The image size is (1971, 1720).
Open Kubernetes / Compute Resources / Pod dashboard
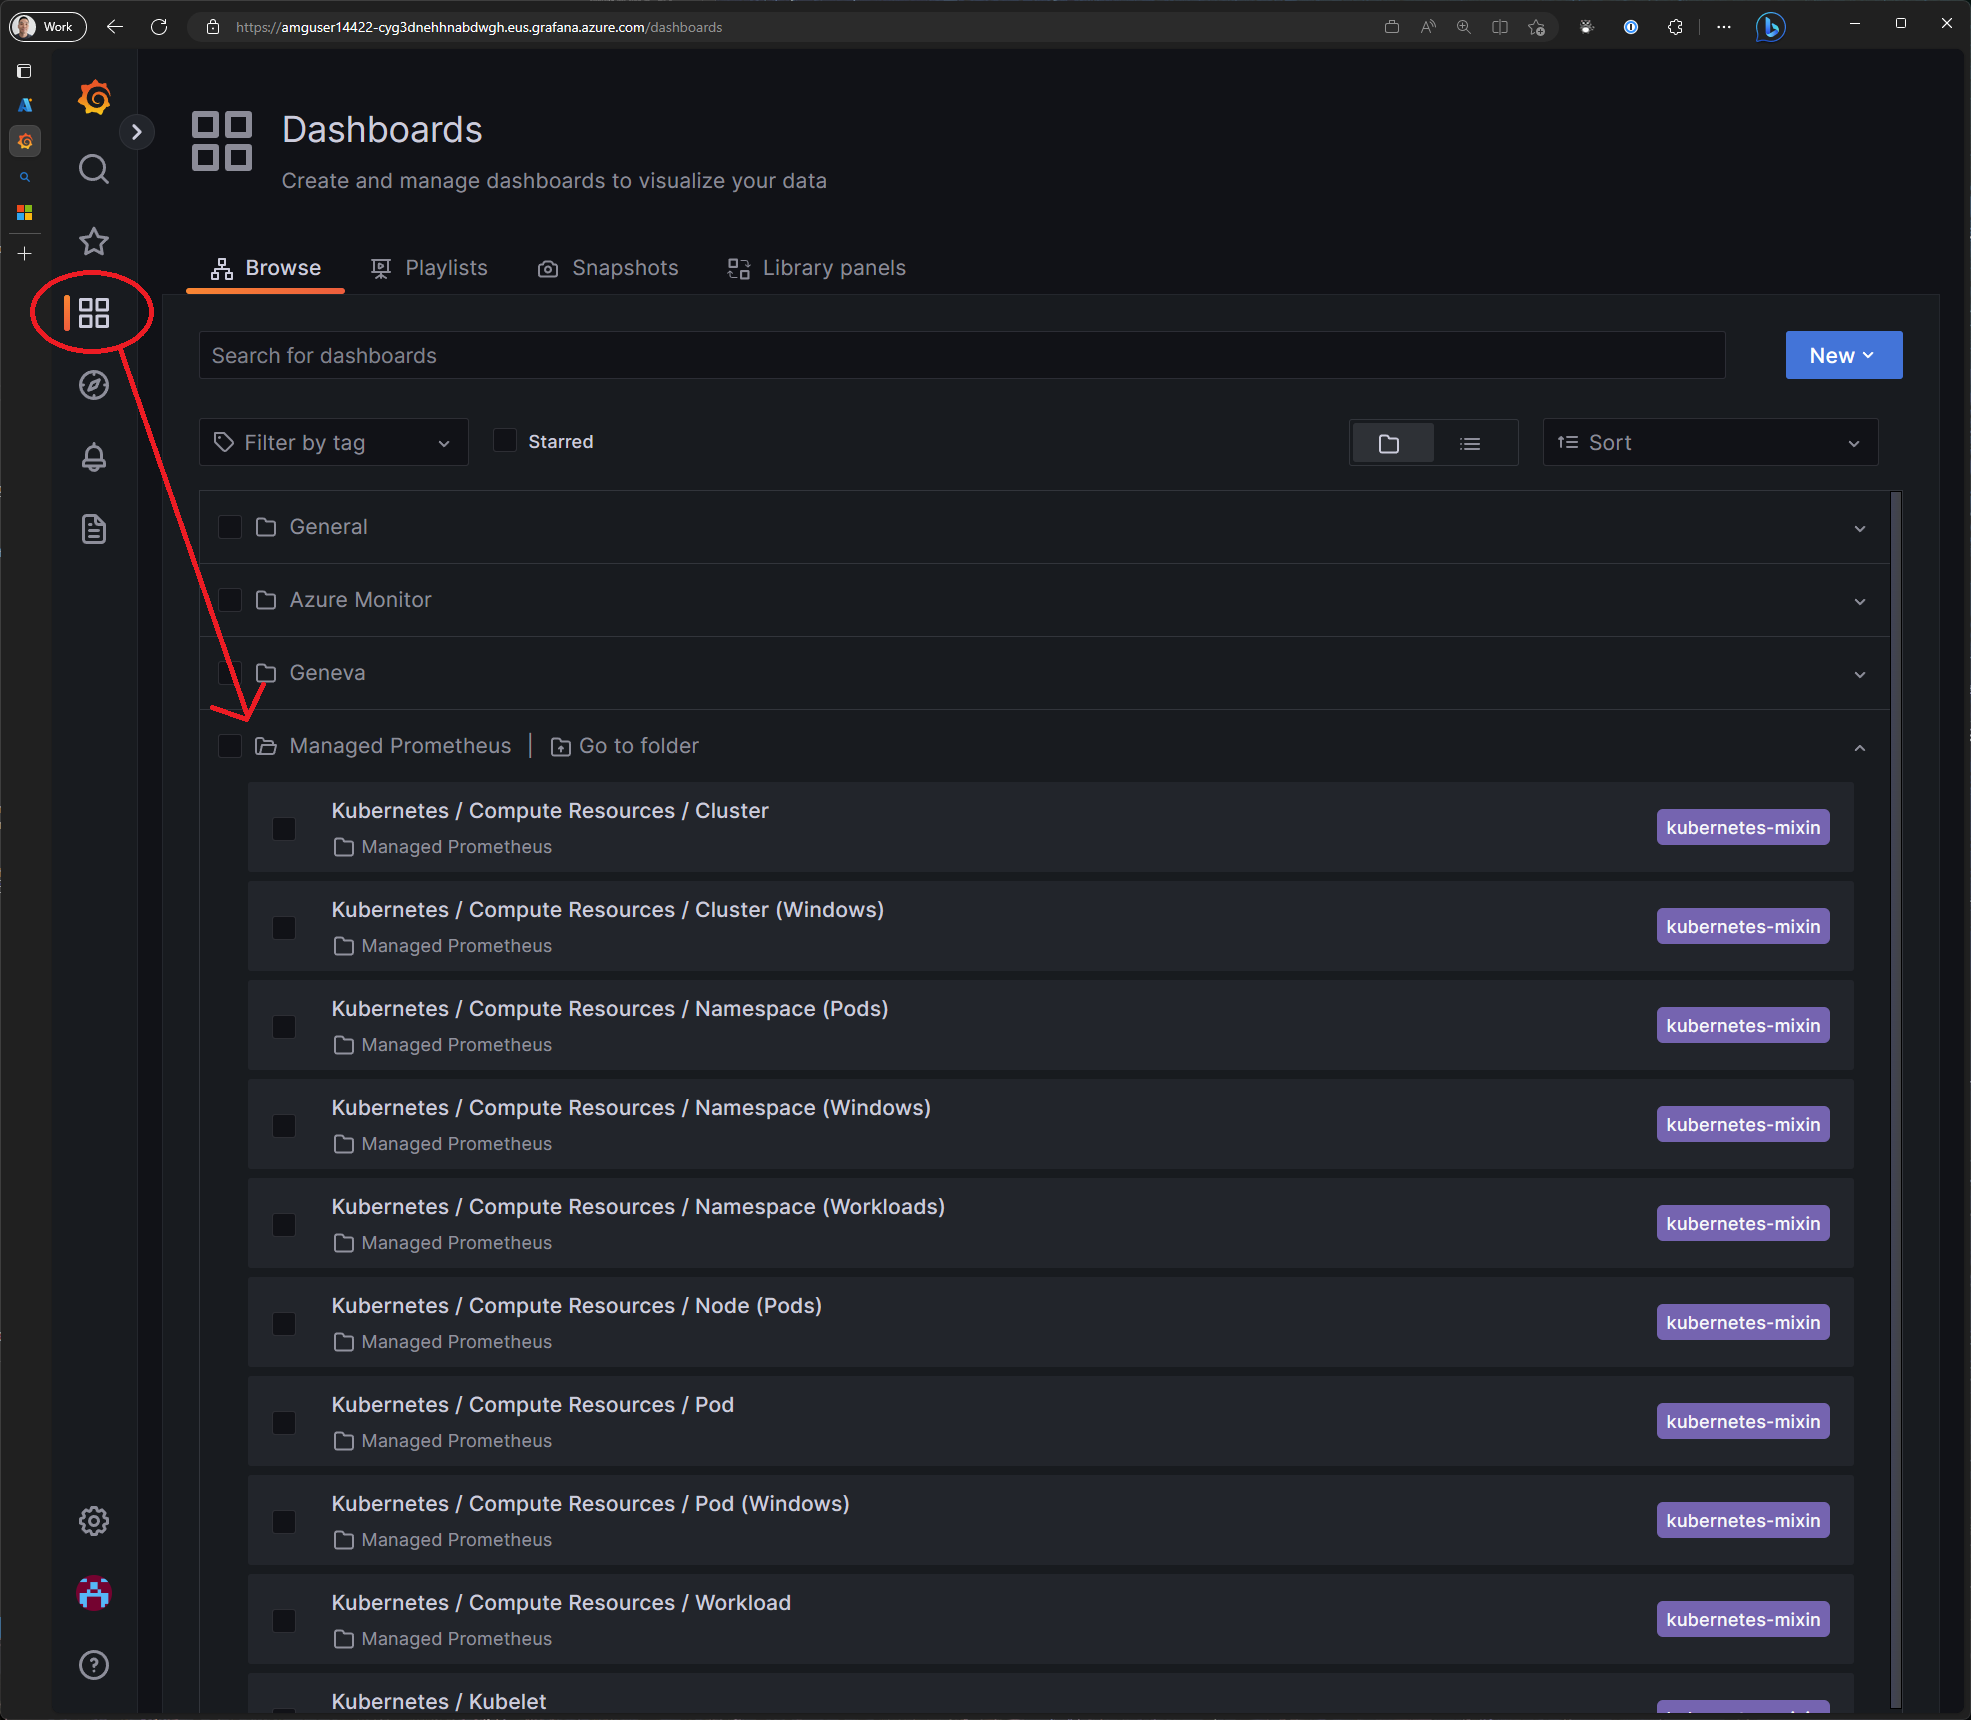(533, 1404)
